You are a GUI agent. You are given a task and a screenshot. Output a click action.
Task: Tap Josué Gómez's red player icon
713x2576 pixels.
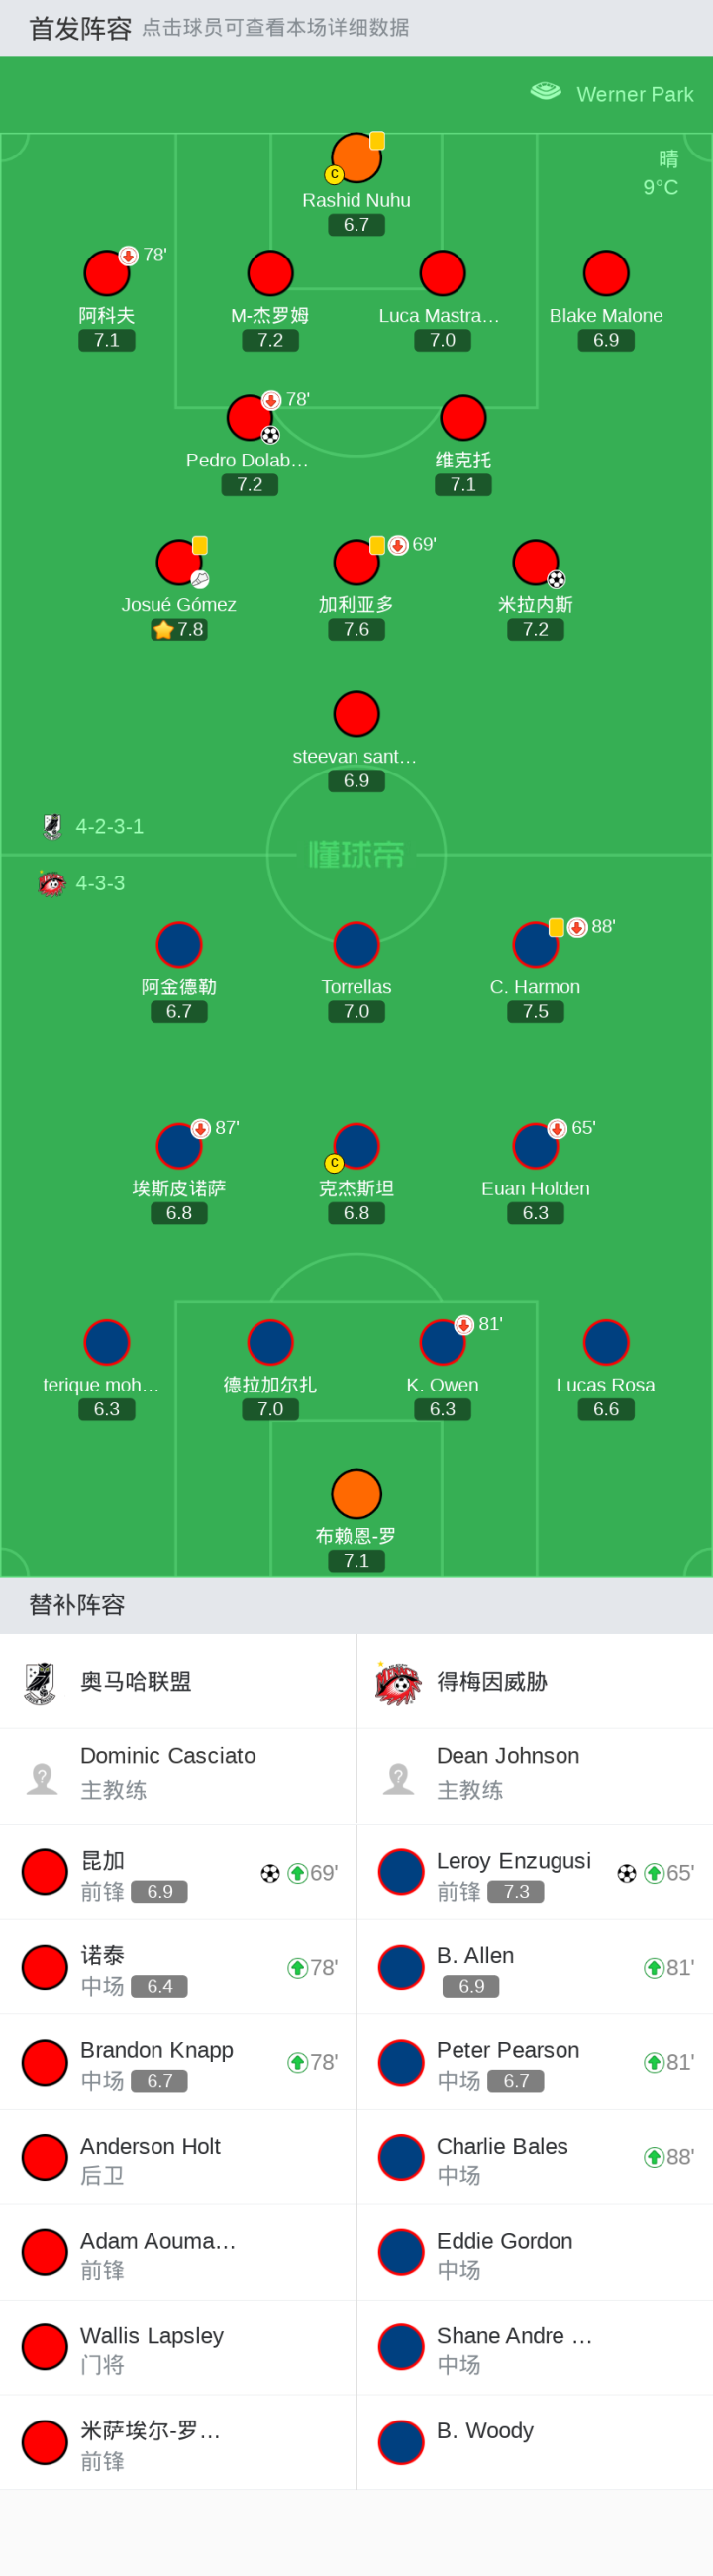point(179,562)
